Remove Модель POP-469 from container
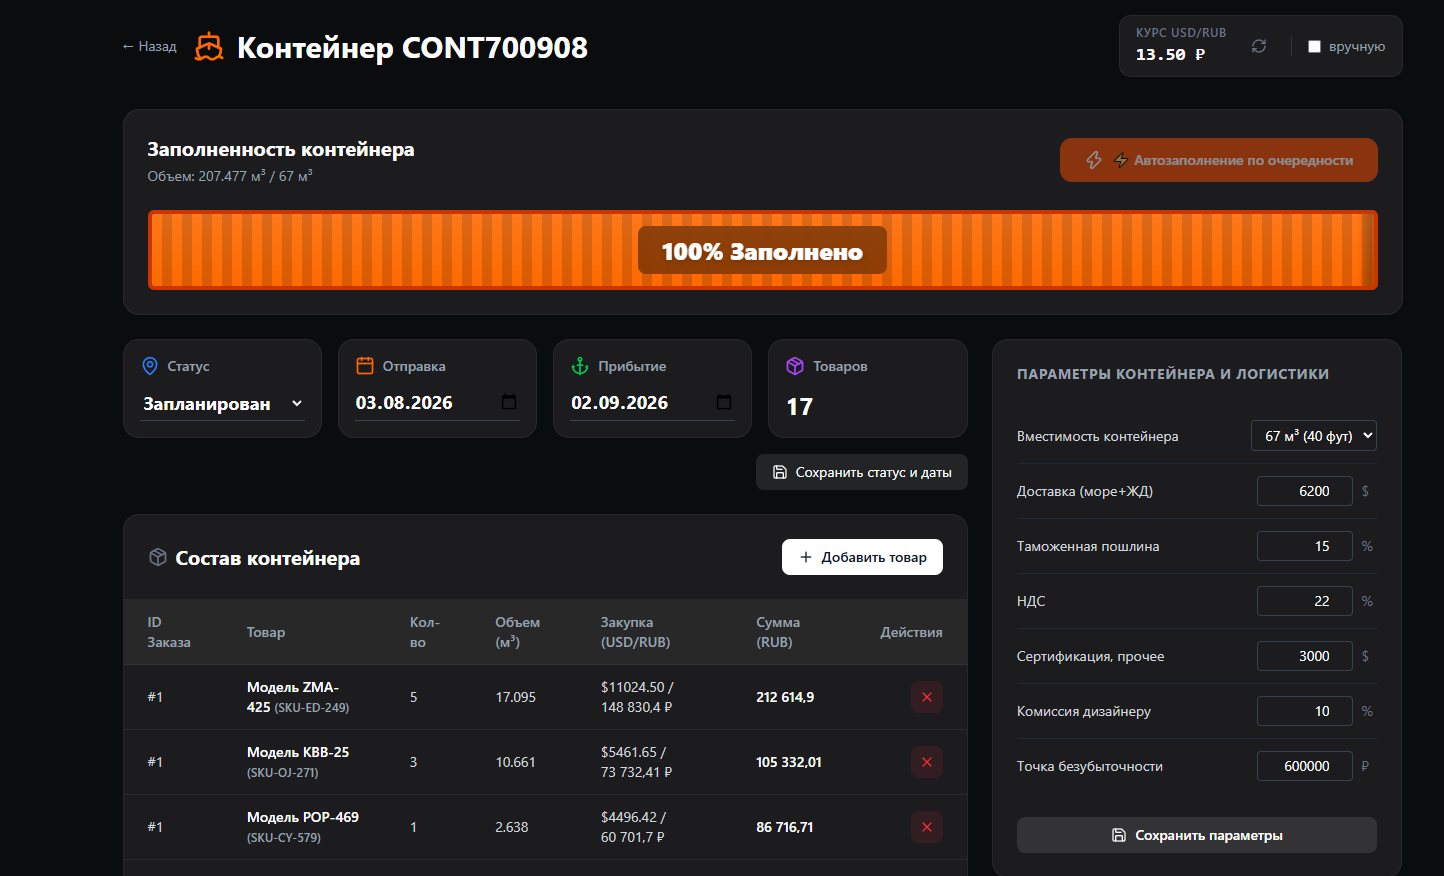The image size is (1444, 876). point(926,827)
